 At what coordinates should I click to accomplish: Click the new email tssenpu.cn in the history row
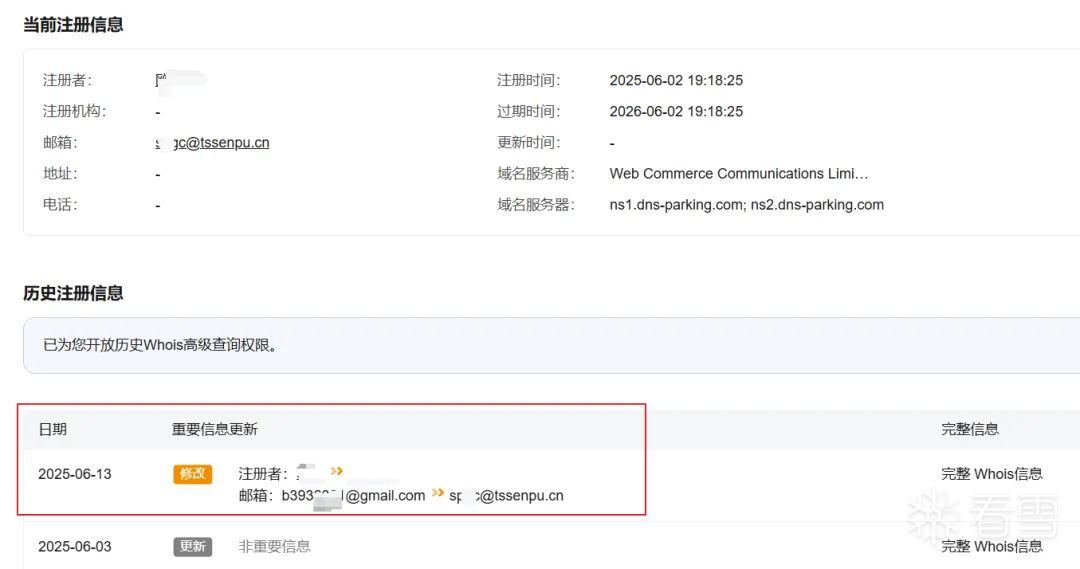tap(506, 496)
